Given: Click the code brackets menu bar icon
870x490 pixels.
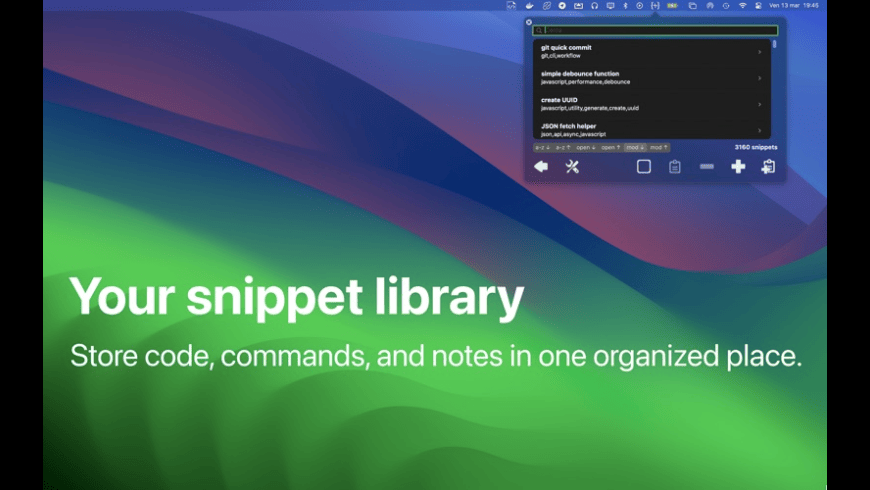Looking at the screenshot, I should [511, 6].
